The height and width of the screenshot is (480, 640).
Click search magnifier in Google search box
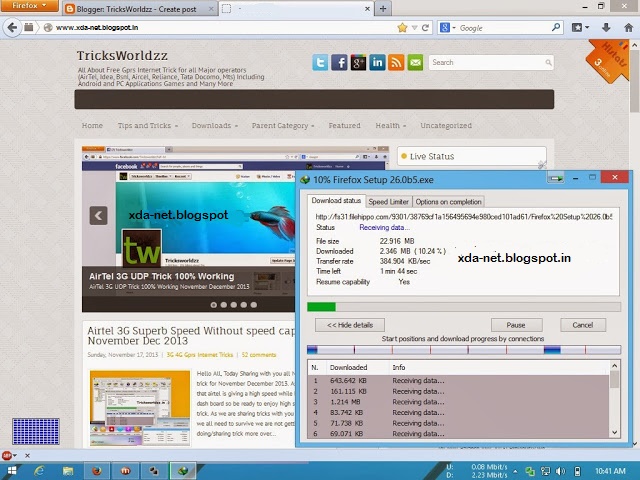click(556, 28)
